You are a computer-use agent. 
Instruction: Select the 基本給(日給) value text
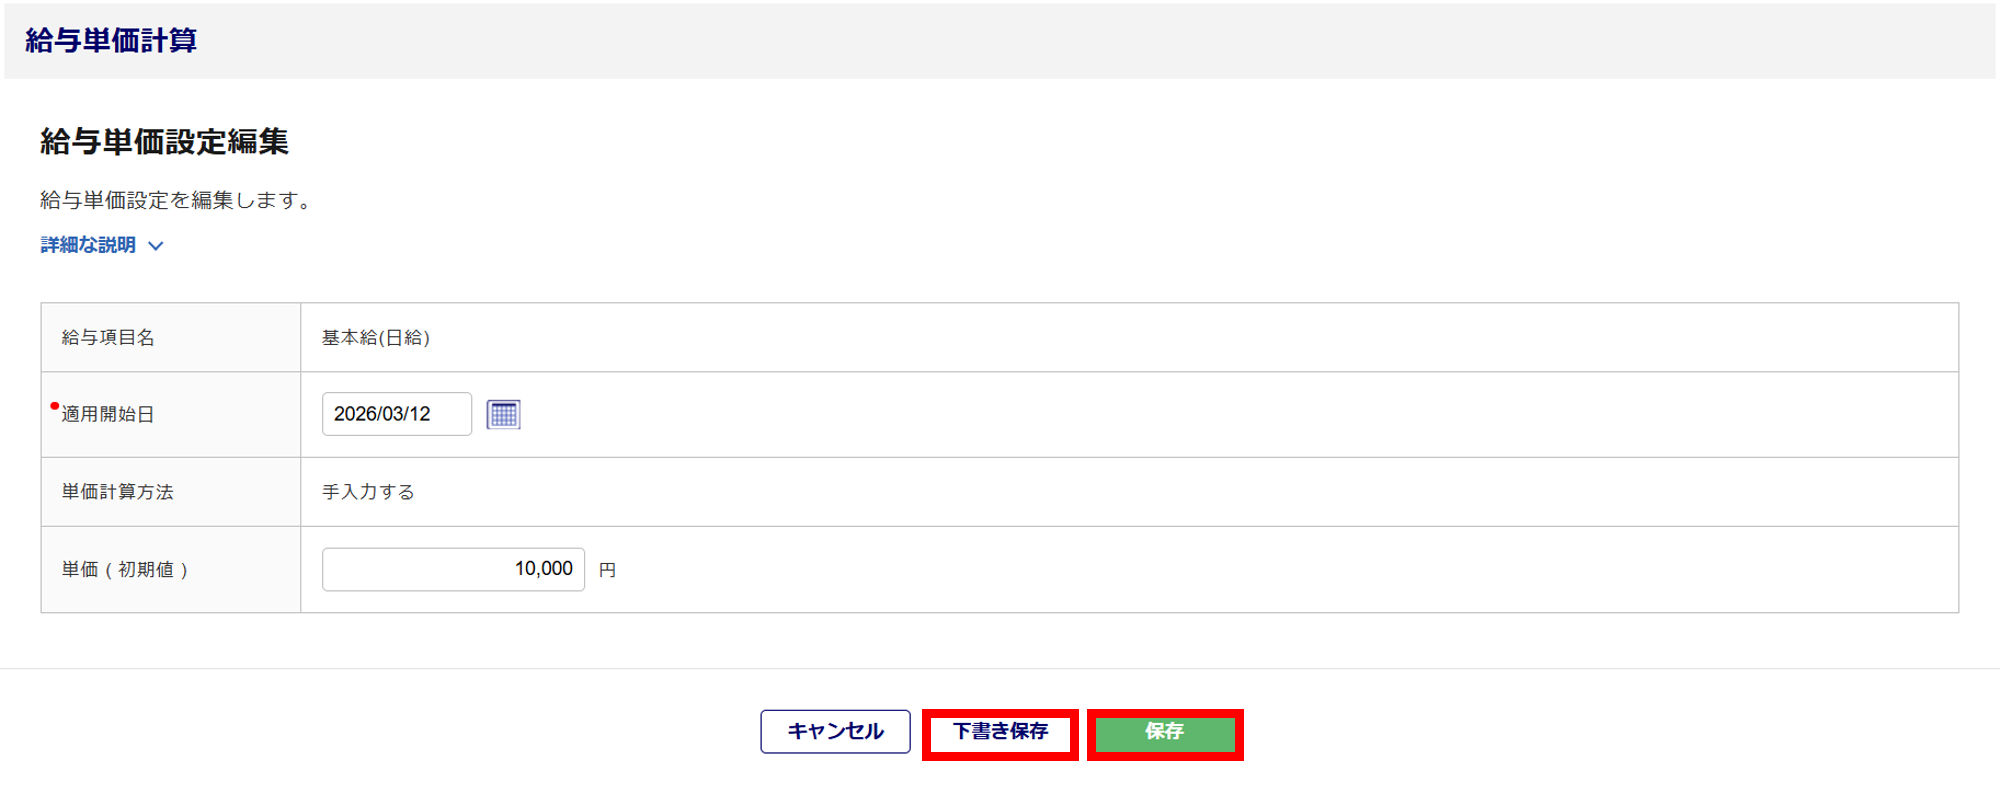tap(376, 338)
